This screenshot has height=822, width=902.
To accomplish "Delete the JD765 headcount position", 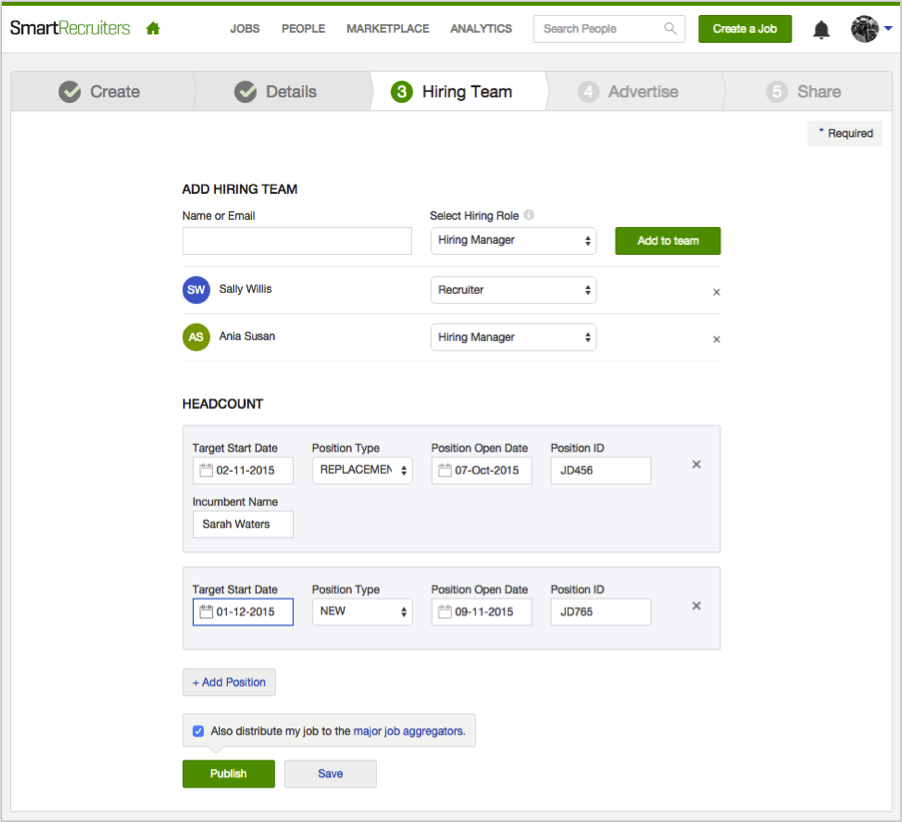I will click(x=697, y=606).
